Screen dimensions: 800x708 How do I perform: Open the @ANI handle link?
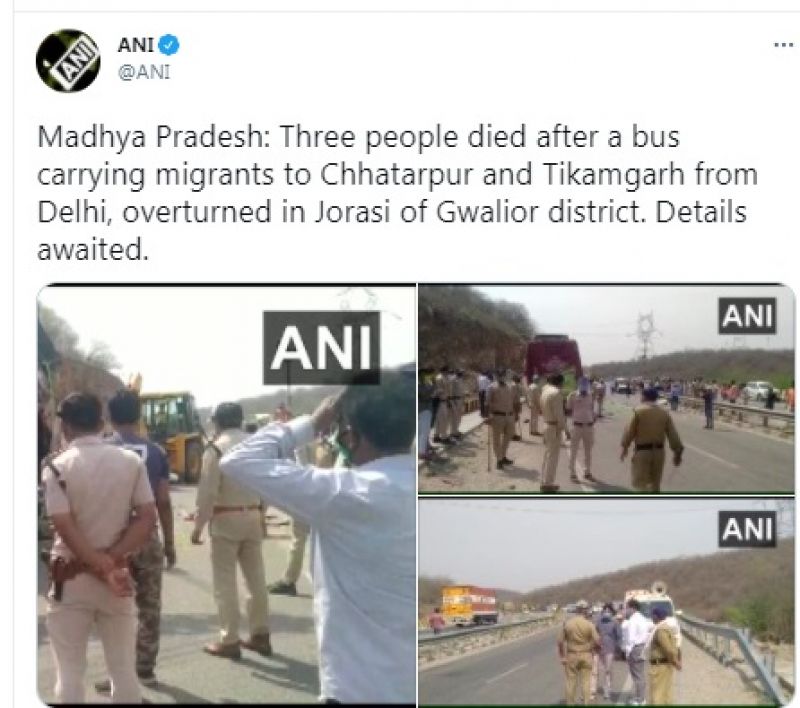coord(144,72)
